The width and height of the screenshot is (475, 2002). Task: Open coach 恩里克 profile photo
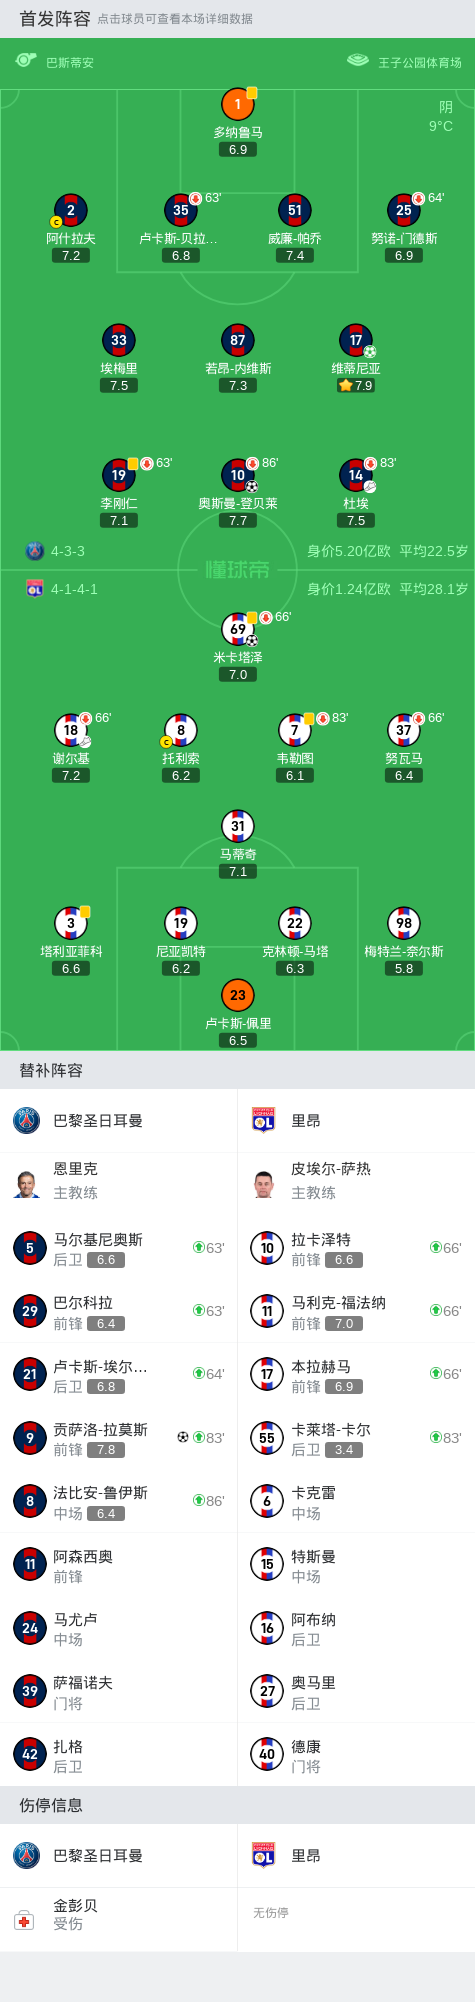pos(27,1183)
